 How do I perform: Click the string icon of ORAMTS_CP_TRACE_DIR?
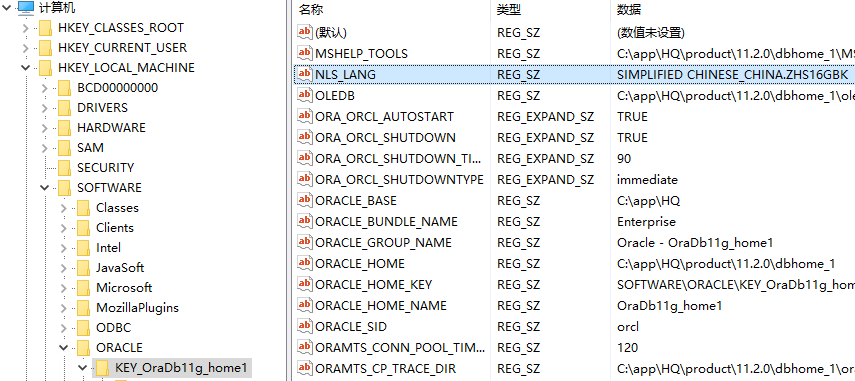305,368
